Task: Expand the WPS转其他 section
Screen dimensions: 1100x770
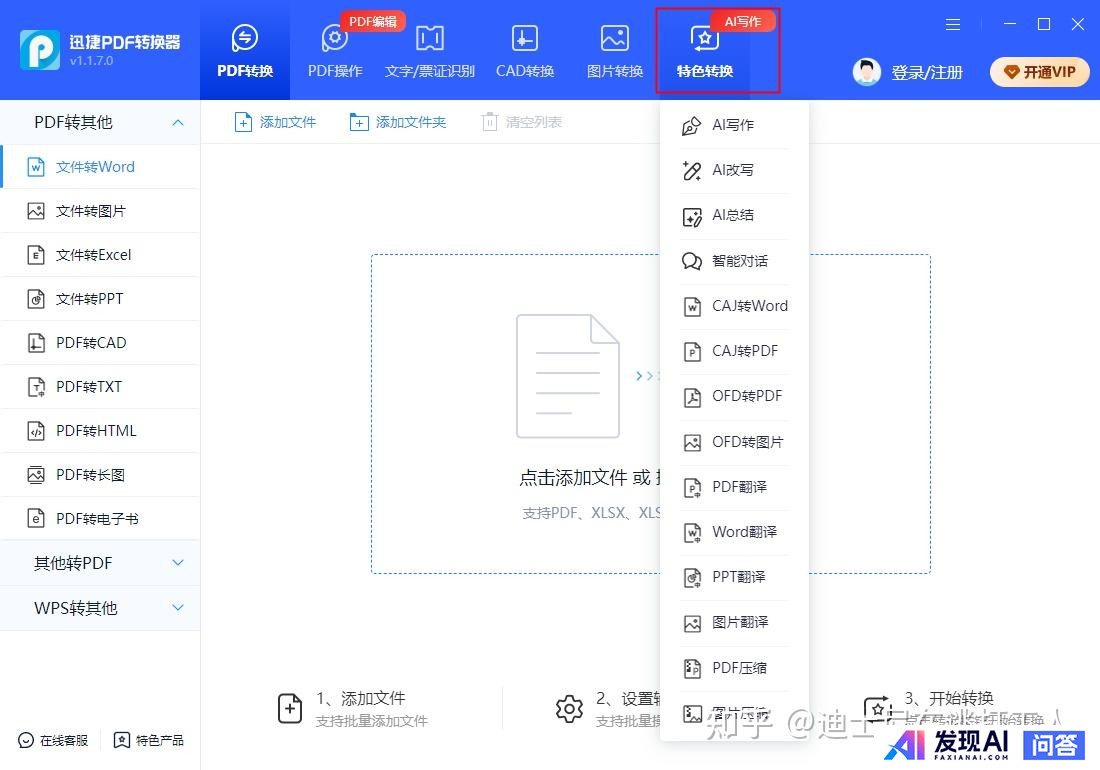Action: (178, 607)
